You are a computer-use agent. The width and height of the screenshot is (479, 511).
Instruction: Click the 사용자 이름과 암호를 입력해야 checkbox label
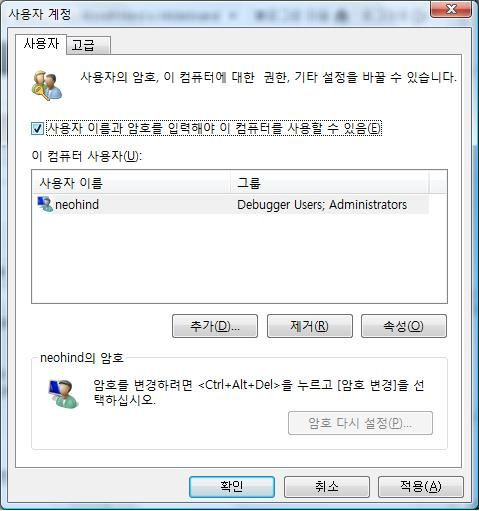click(214, 128)
